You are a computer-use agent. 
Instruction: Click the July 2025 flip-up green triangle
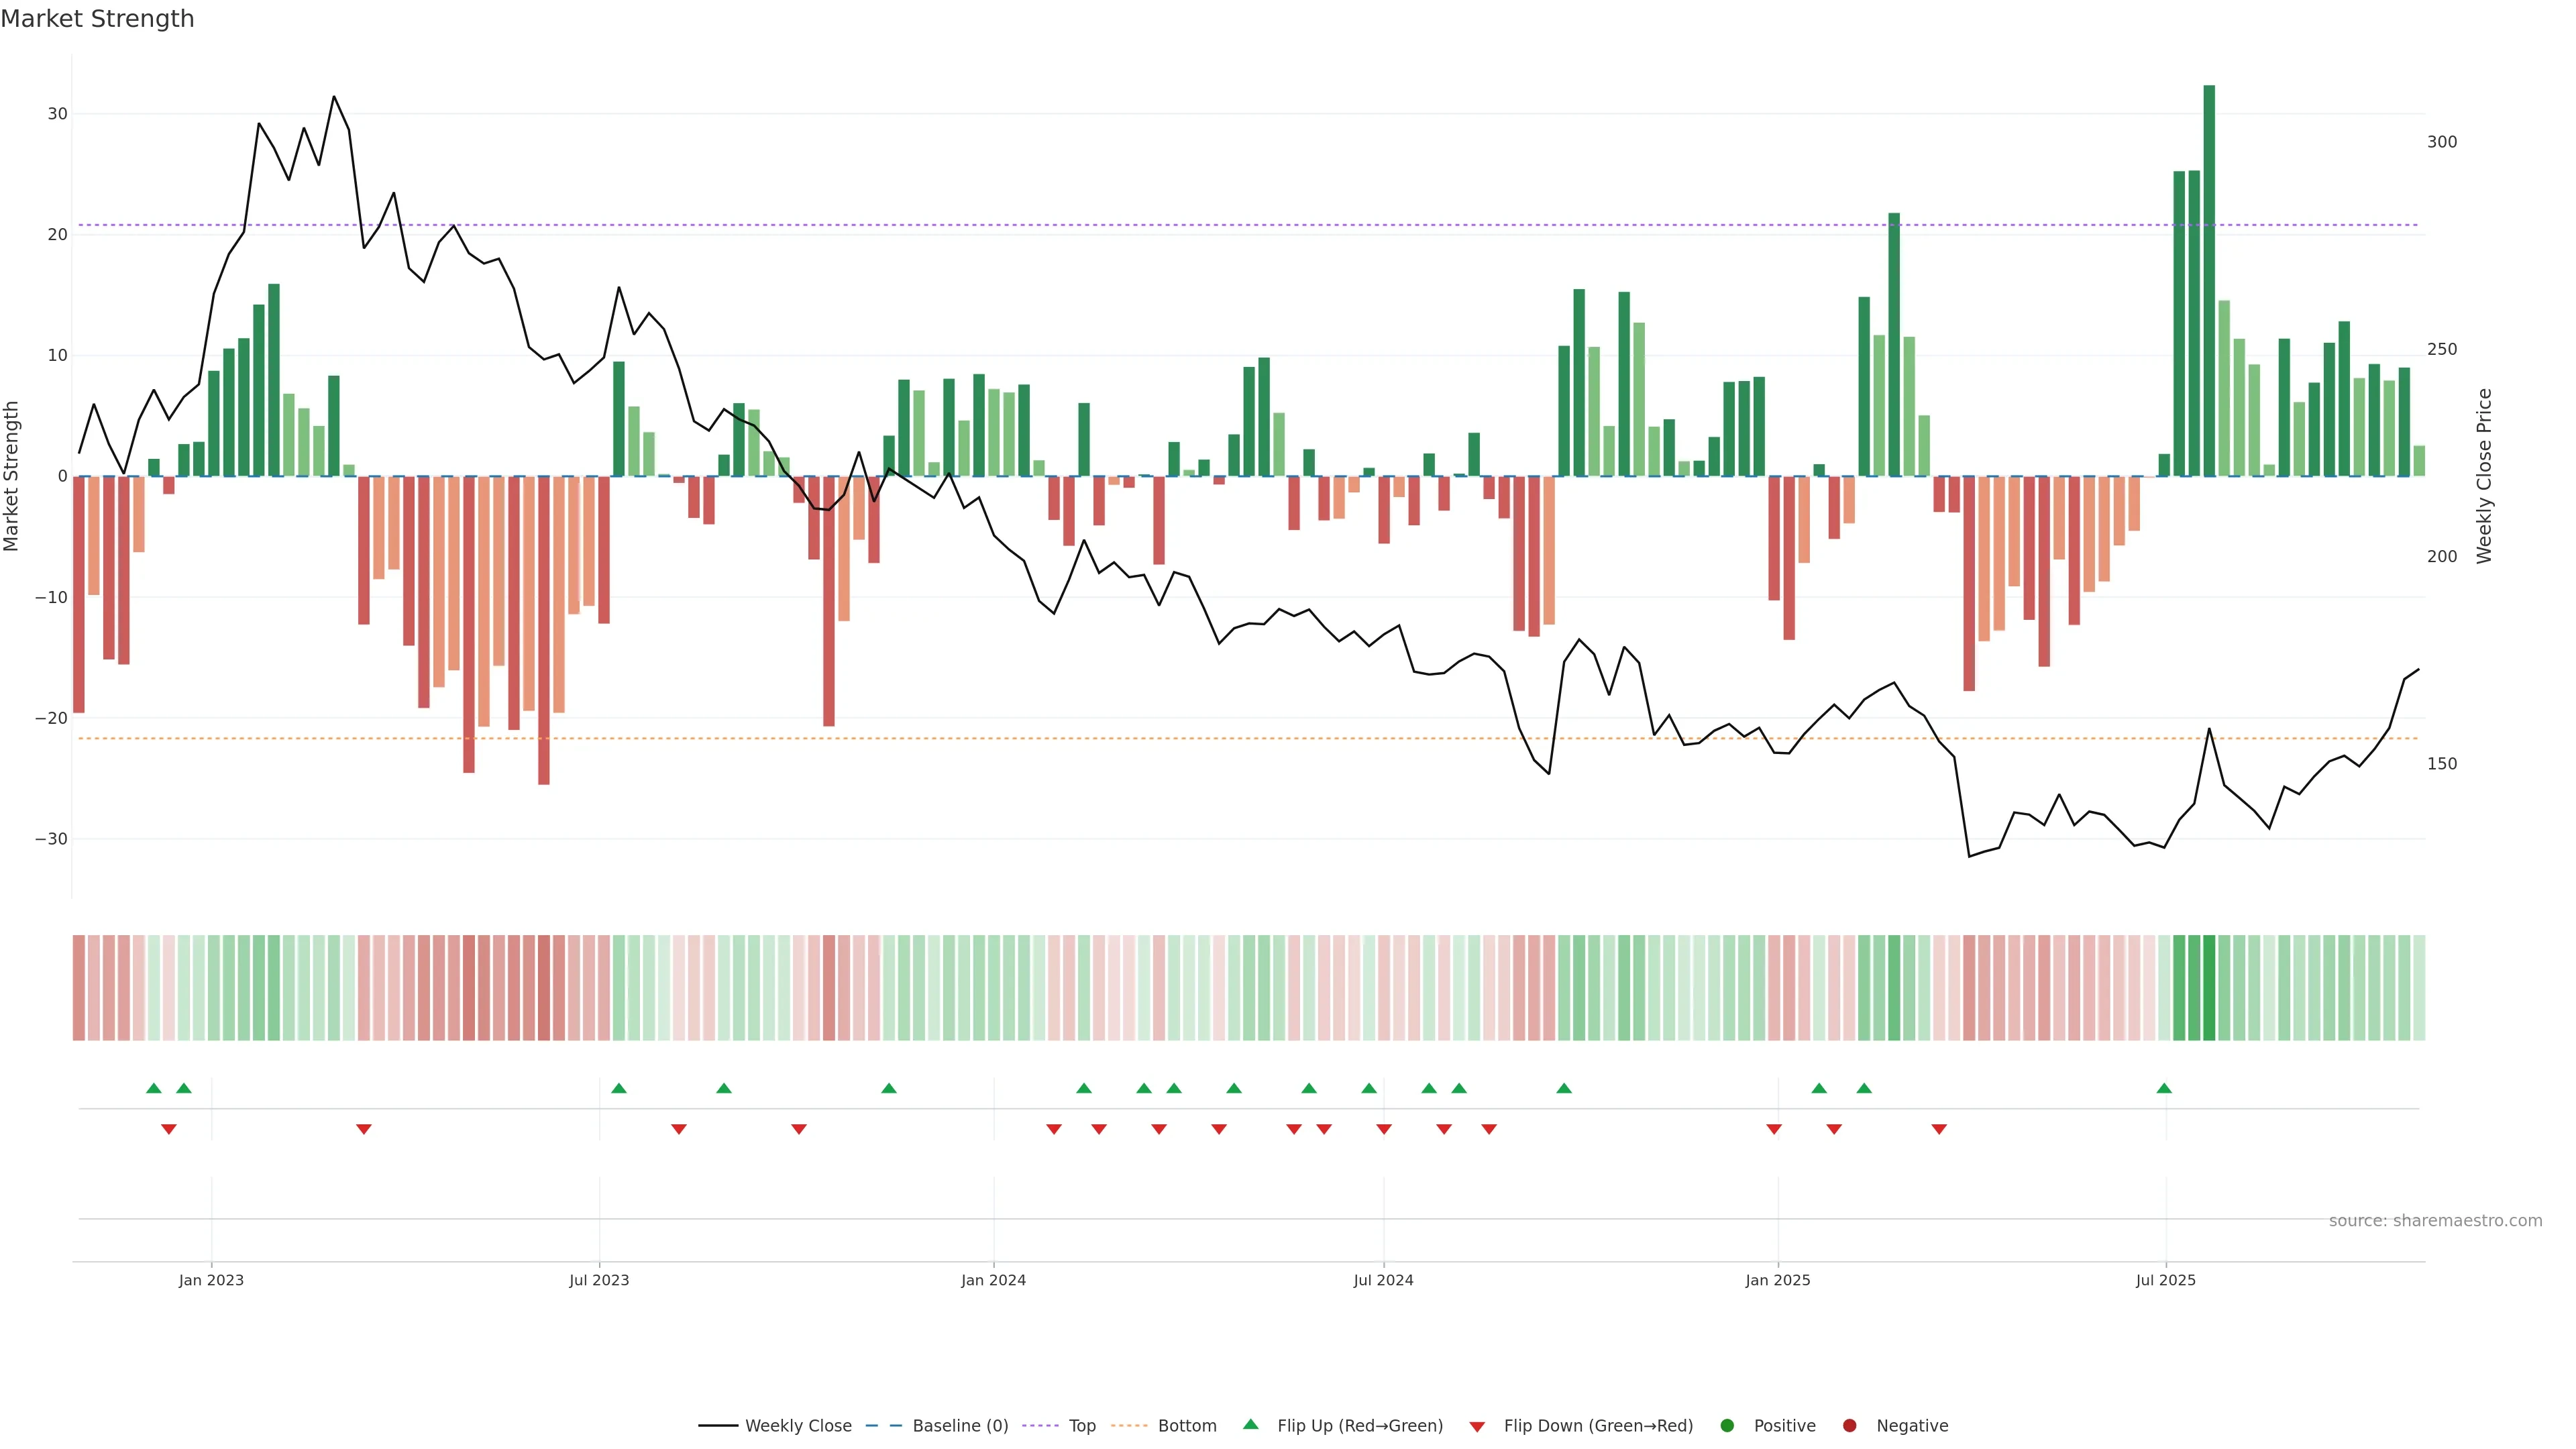2164,1088
